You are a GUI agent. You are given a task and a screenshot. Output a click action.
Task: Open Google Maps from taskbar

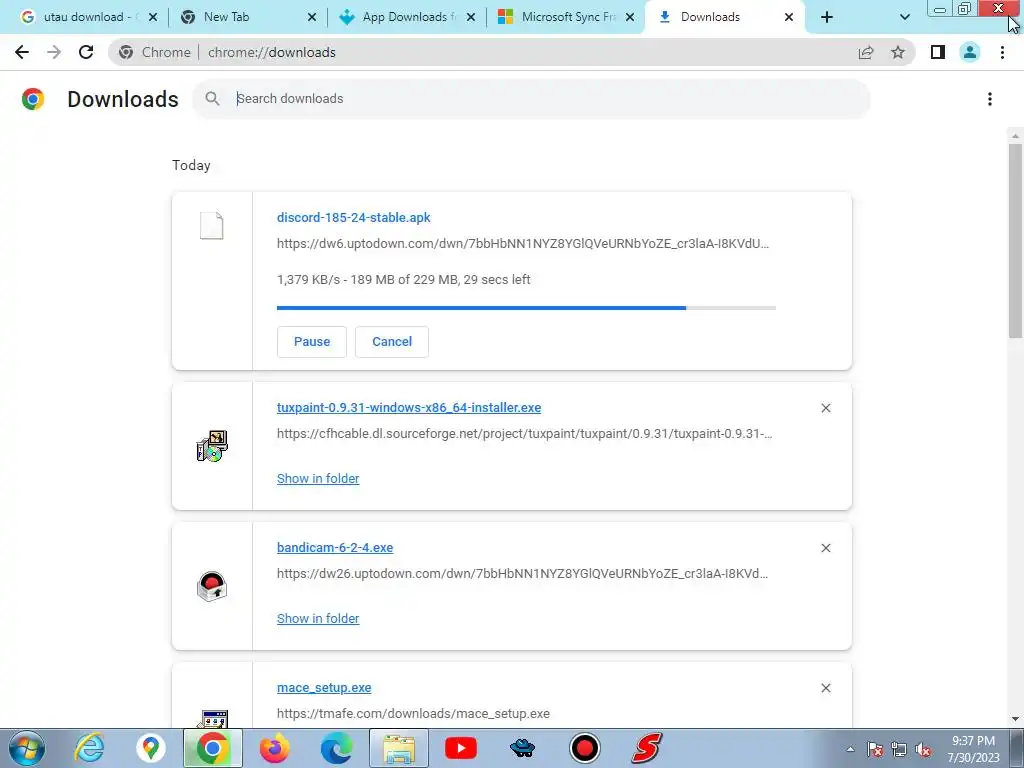pos(151,748)
